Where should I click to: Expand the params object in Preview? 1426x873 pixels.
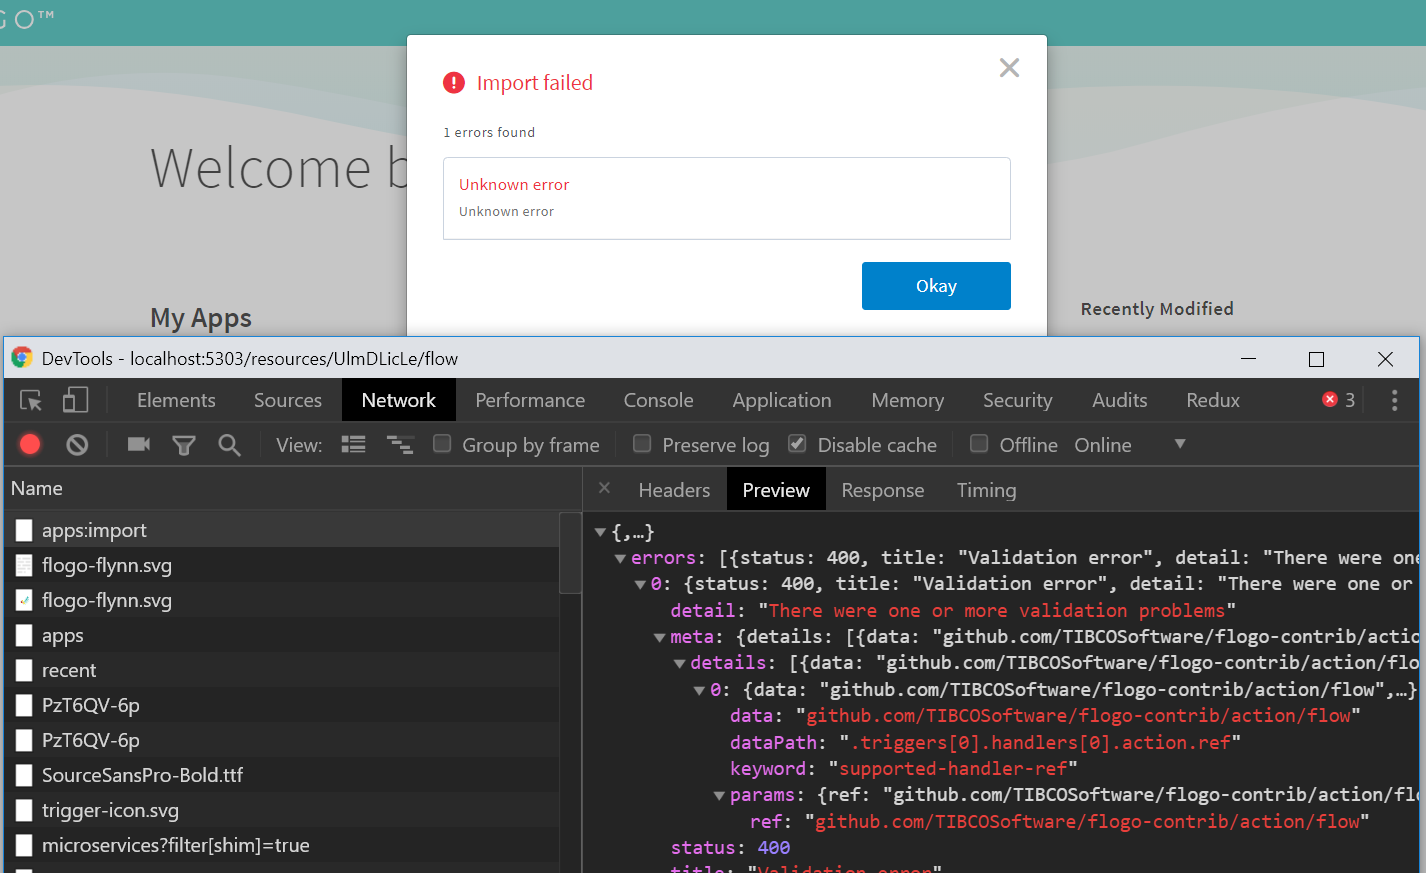718,794
